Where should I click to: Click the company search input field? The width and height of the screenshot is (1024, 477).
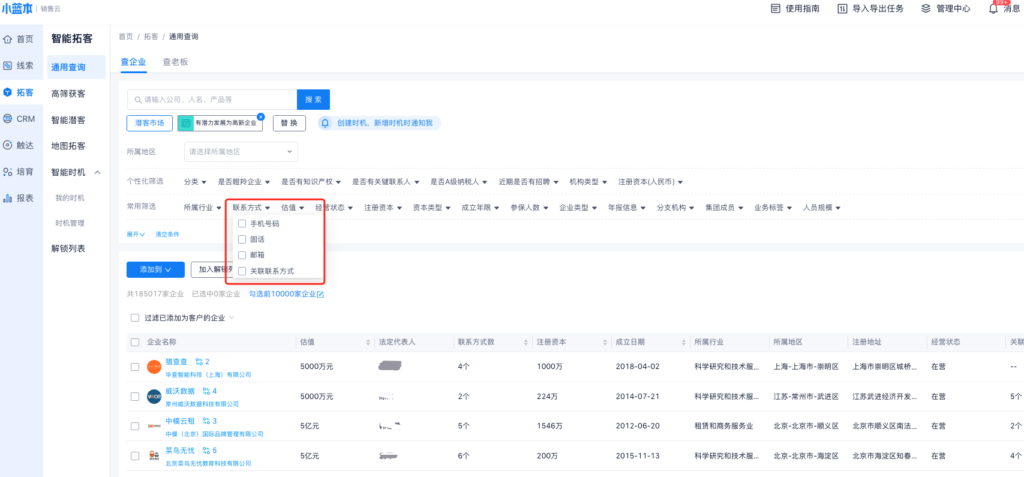[x=213, y=100]
